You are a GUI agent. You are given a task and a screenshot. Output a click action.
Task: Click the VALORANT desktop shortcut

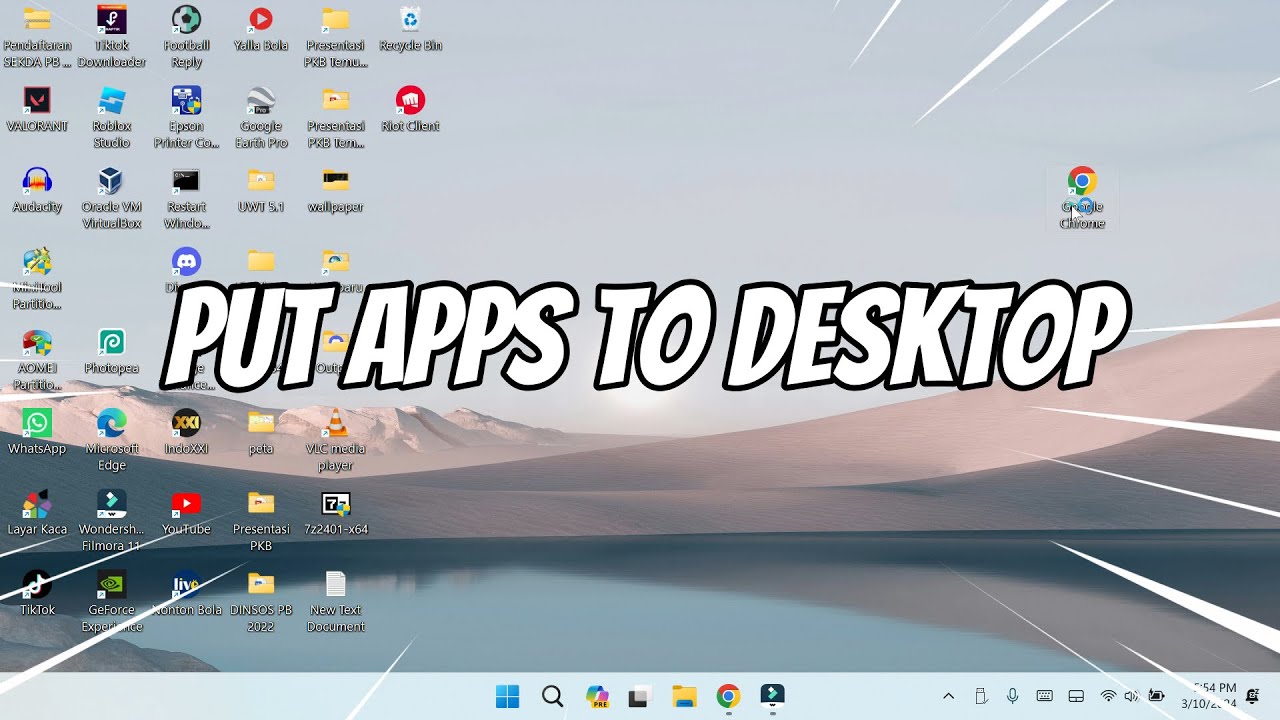click(x=37, y=109)
